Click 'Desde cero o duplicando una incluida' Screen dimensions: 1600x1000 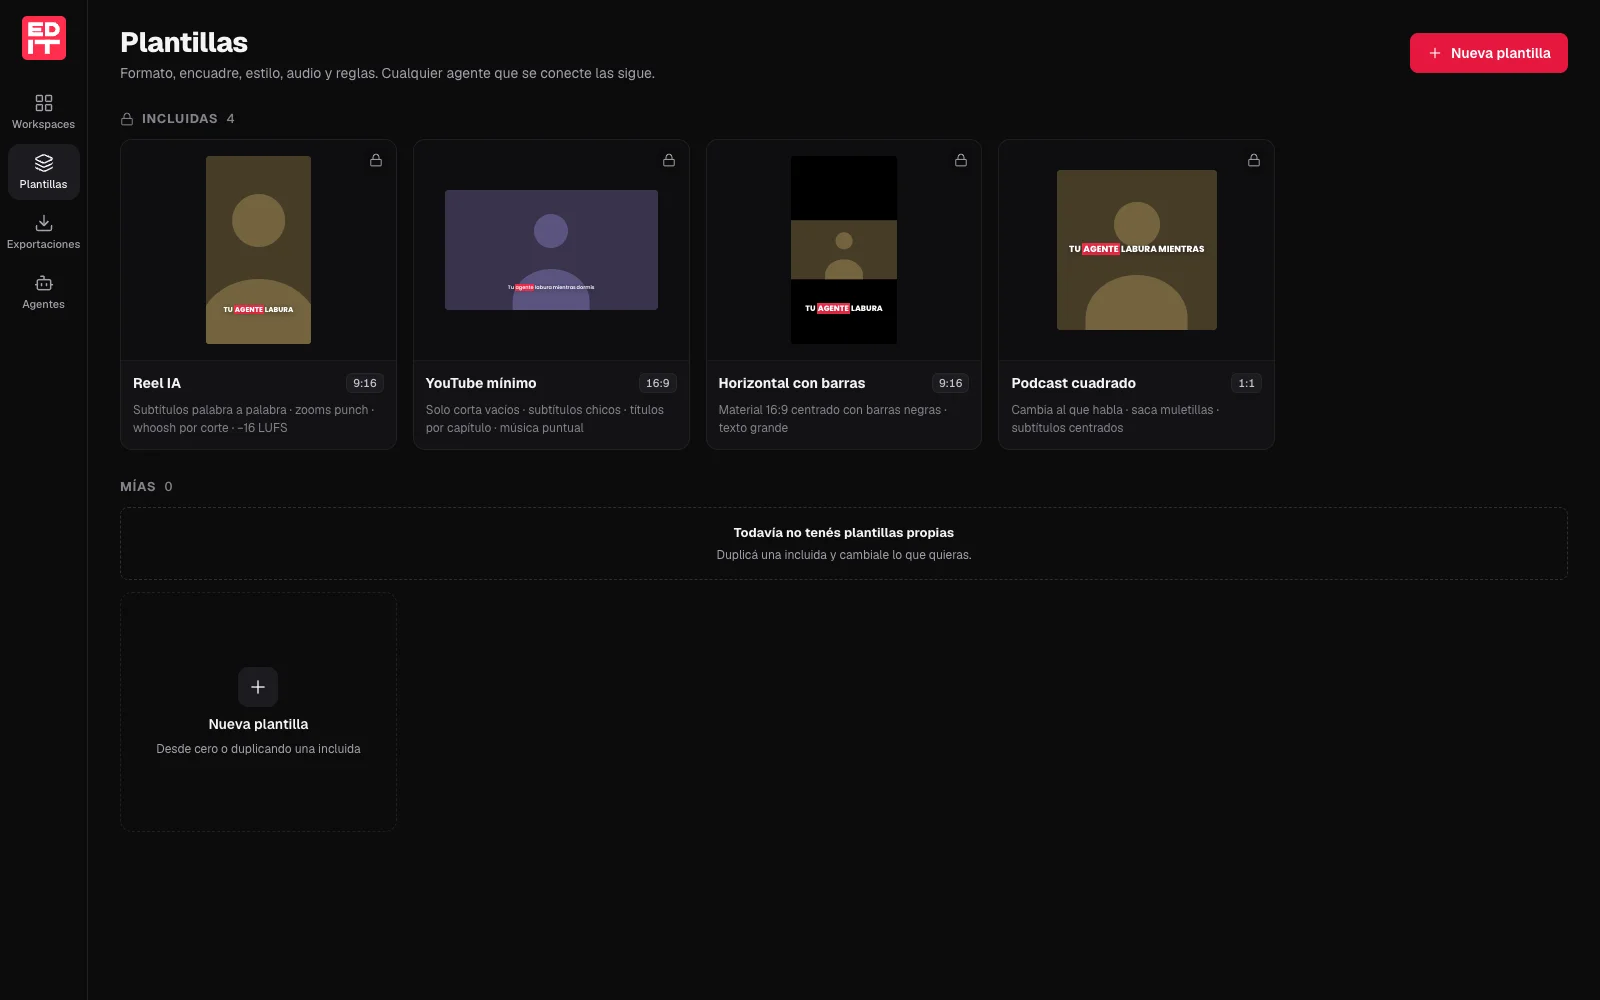tap(258, 749)
